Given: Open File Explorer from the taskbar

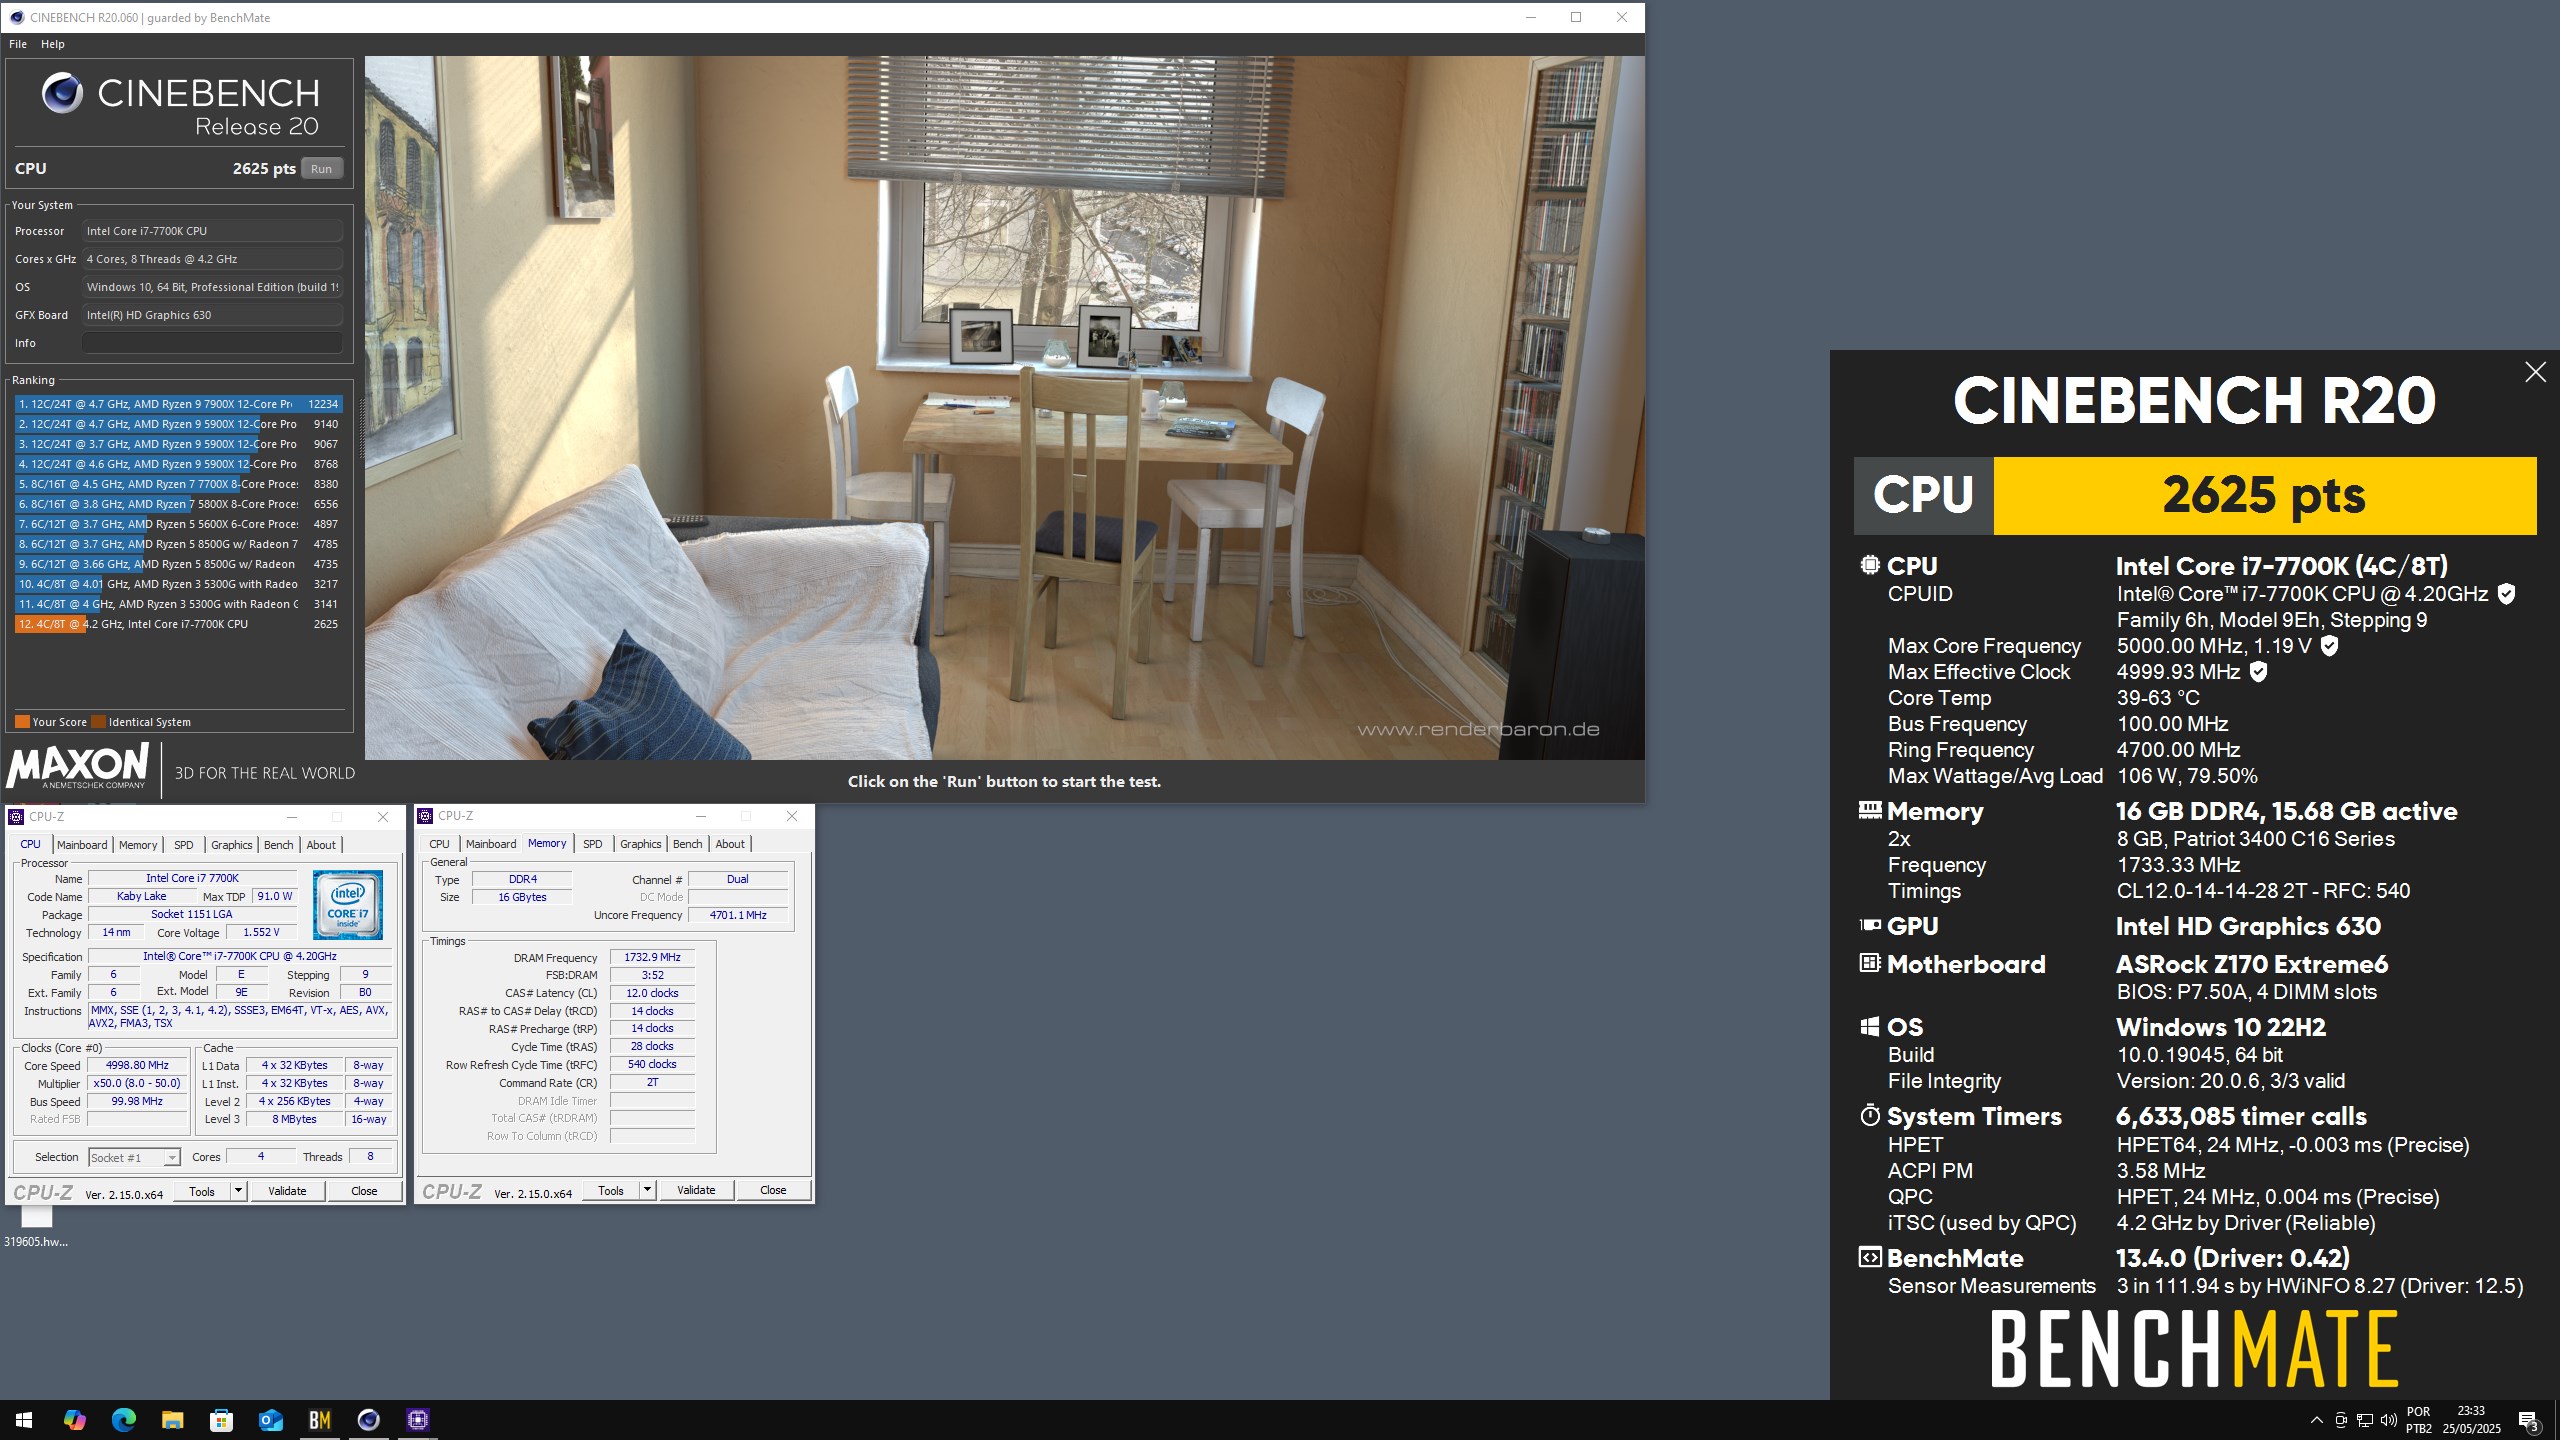Looking at the screenshot, I should (172, 1419).
